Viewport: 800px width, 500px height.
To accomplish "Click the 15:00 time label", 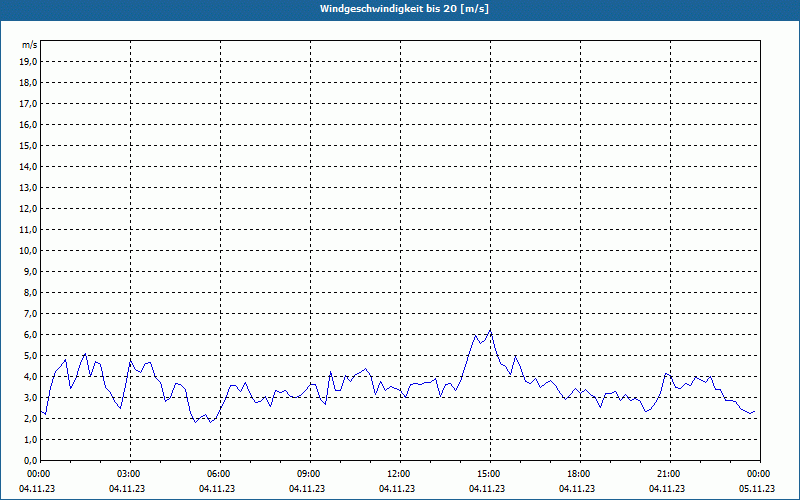I will pyautogui.click(x=490, y=474).
